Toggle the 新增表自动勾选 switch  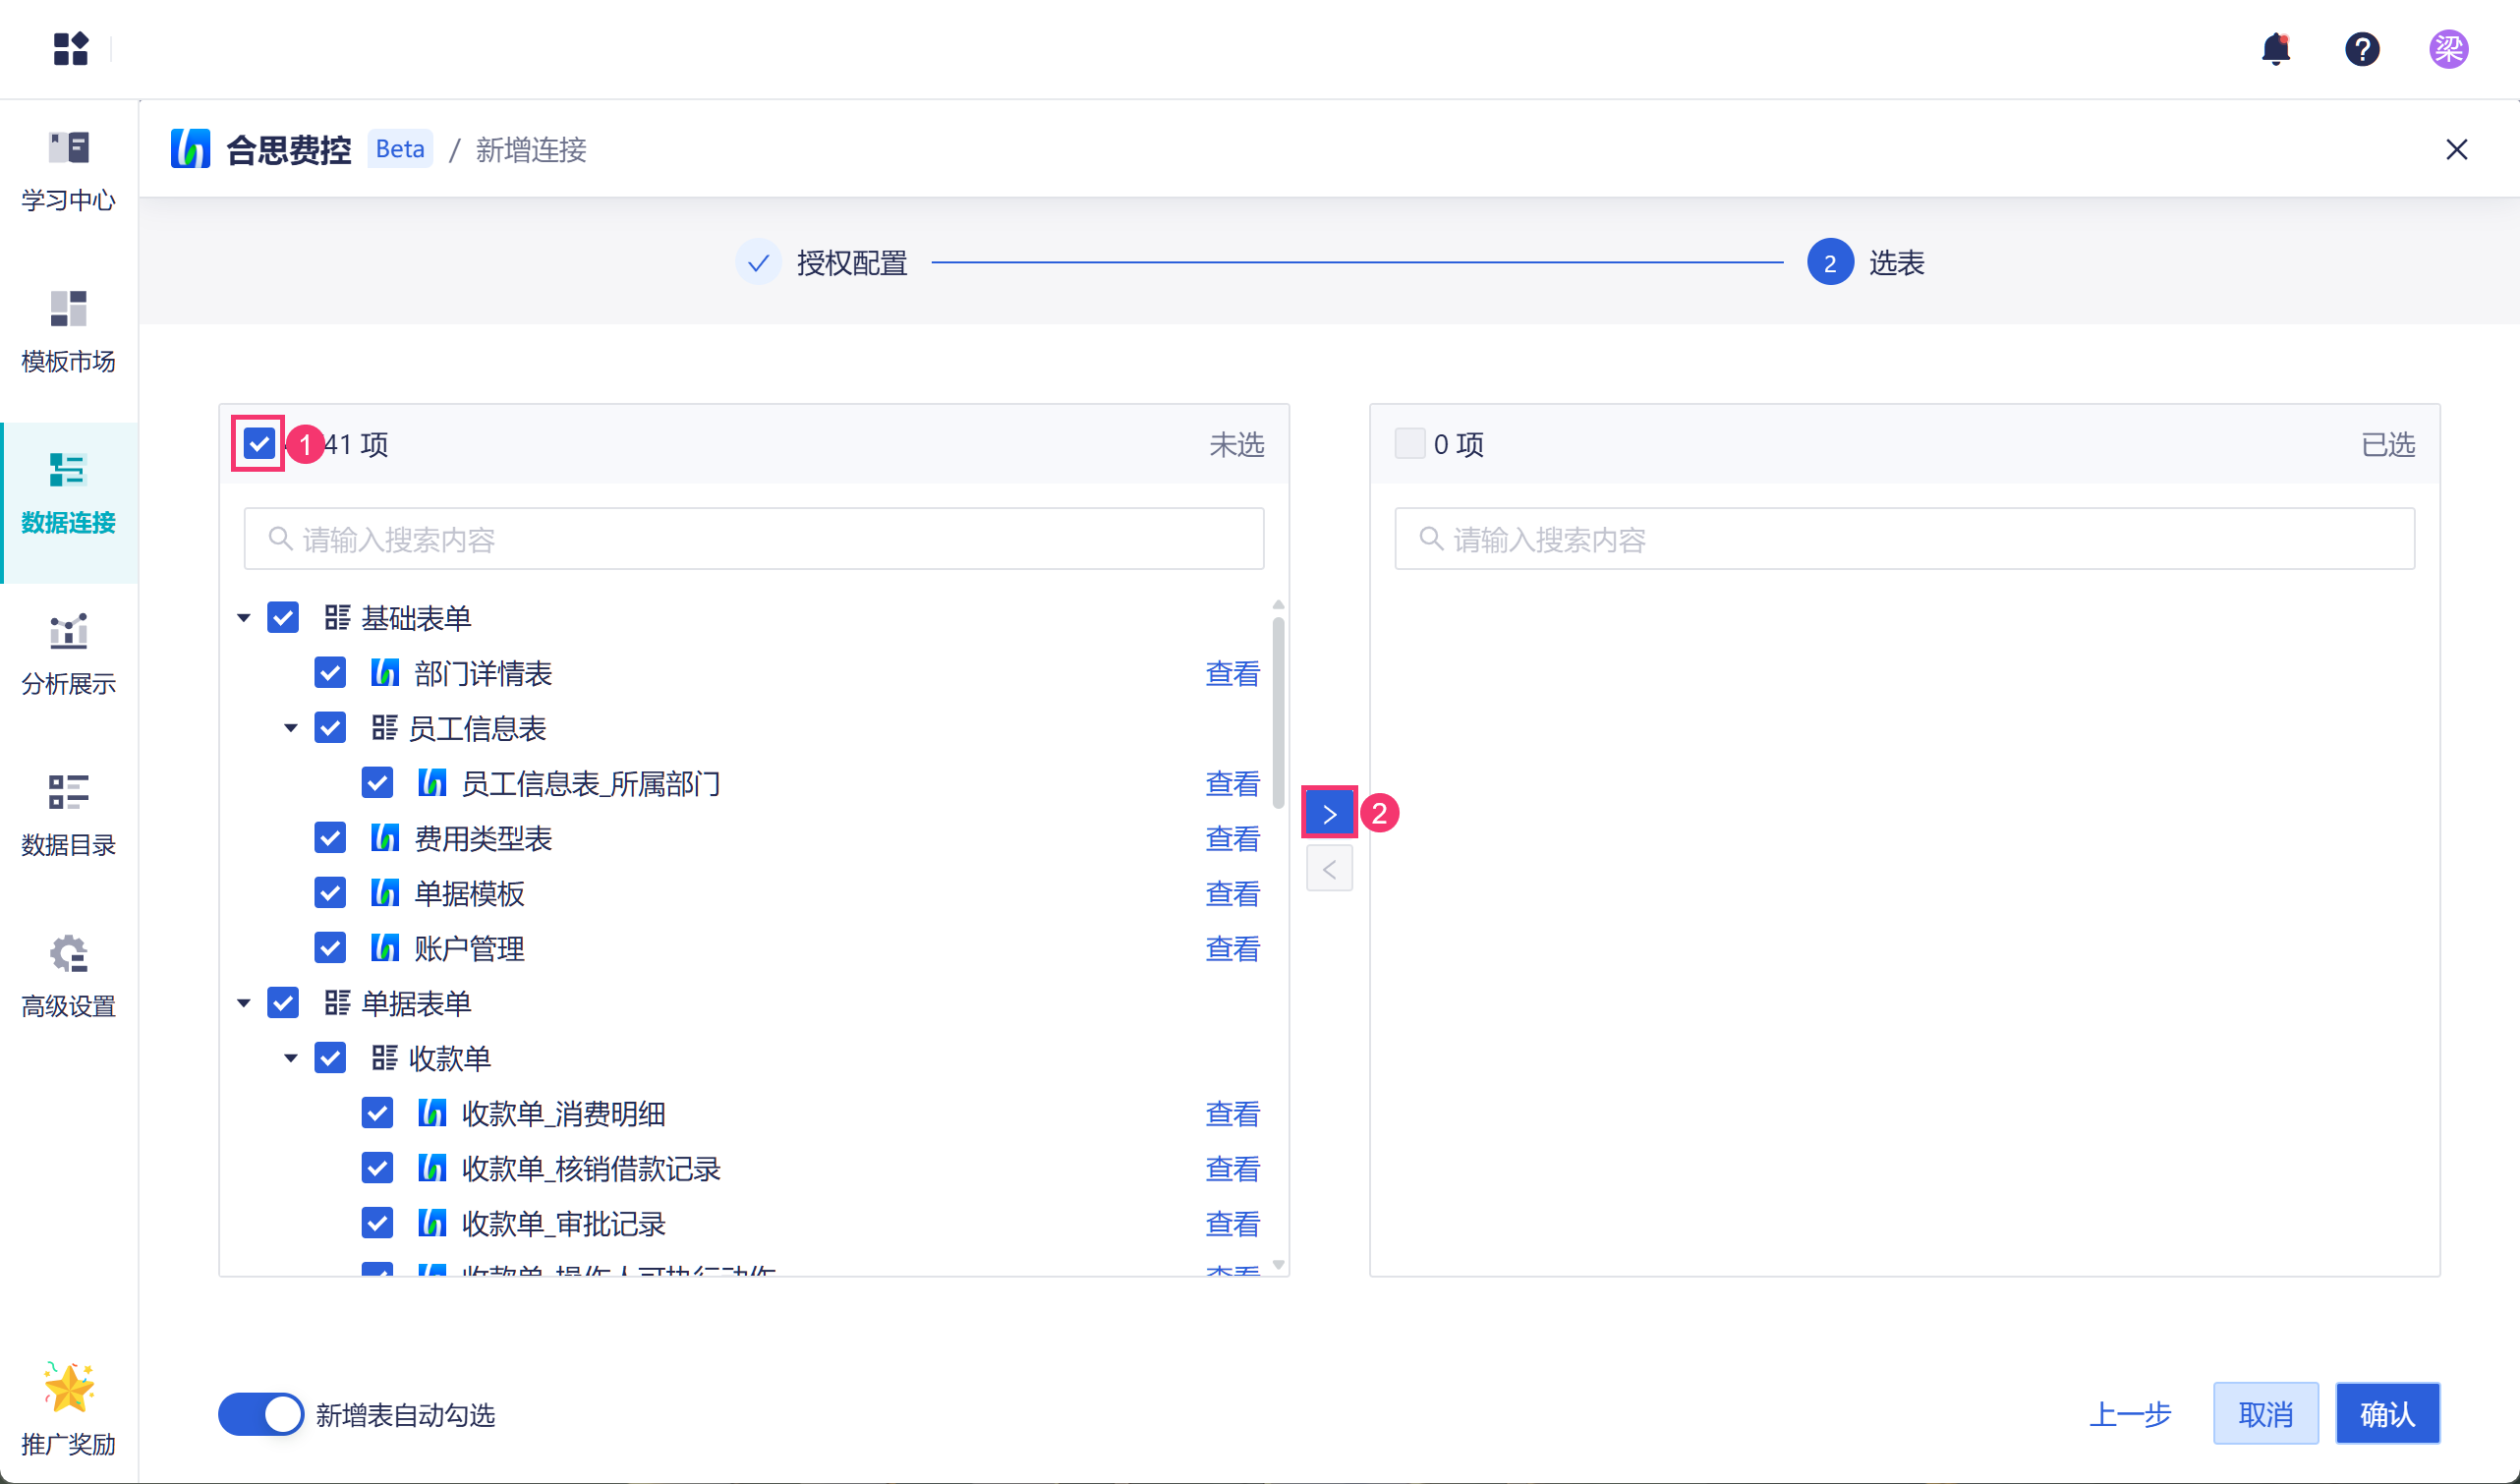261,1414
